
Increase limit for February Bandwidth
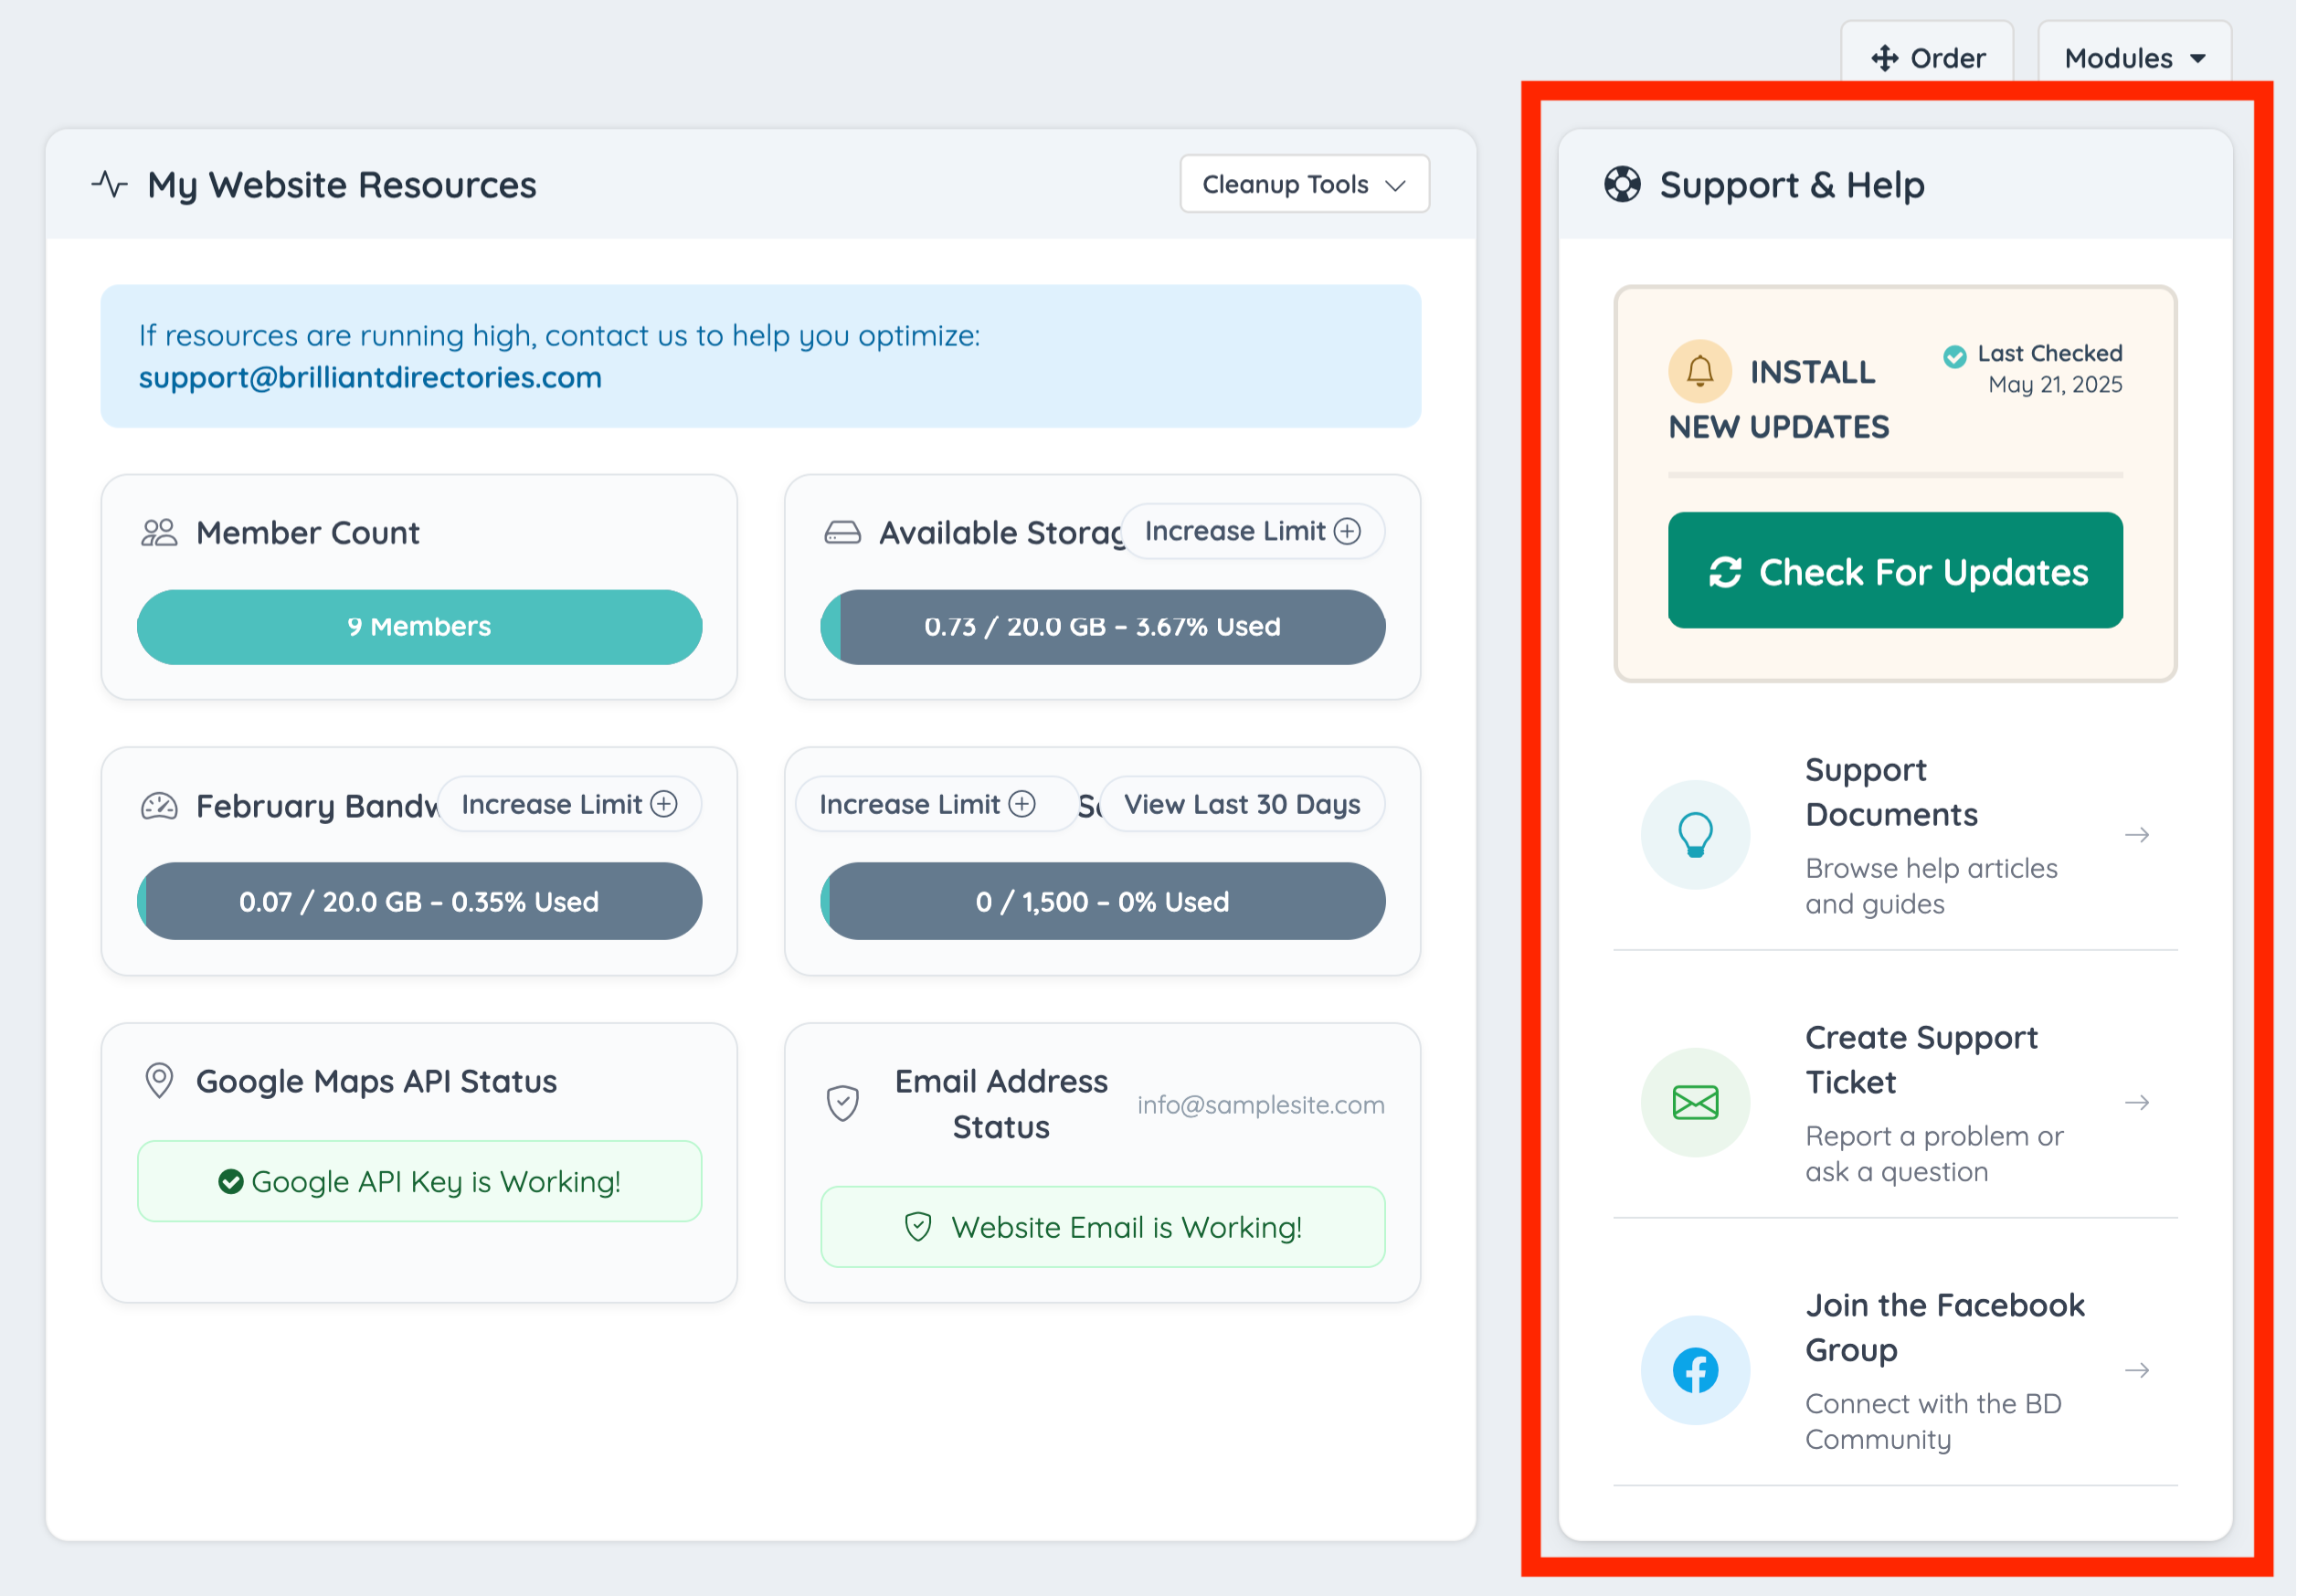(x=569, y=804)
